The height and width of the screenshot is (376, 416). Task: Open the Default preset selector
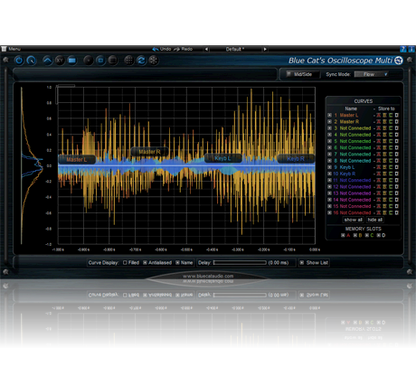(235, 49)
